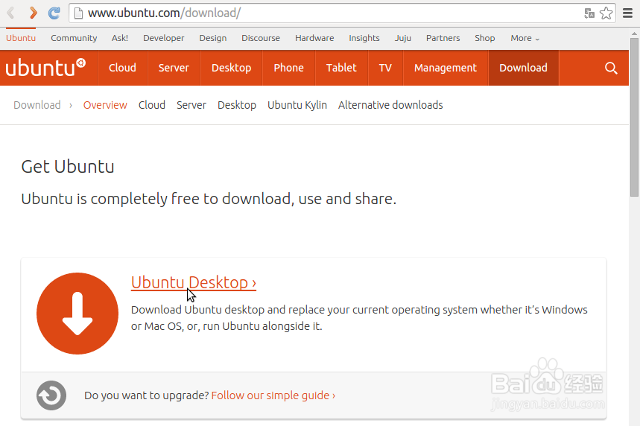Image resolution: width=640 pixels, height=426 pixels.
Task: Click the translate icon in the address bar
Action: coord(589,13)
